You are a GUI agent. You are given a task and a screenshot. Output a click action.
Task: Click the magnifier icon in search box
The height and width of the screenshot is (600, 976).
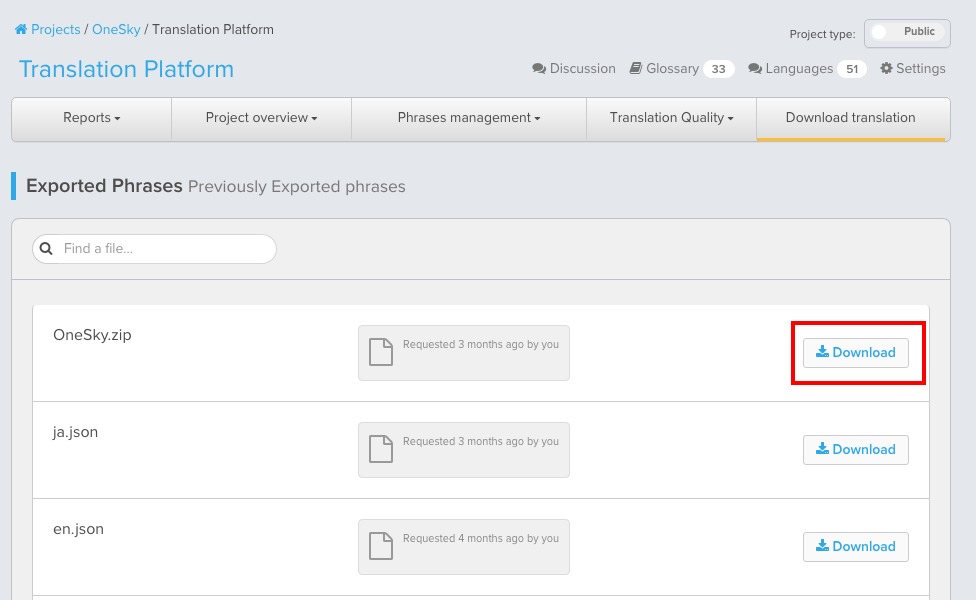click(46, 249)
